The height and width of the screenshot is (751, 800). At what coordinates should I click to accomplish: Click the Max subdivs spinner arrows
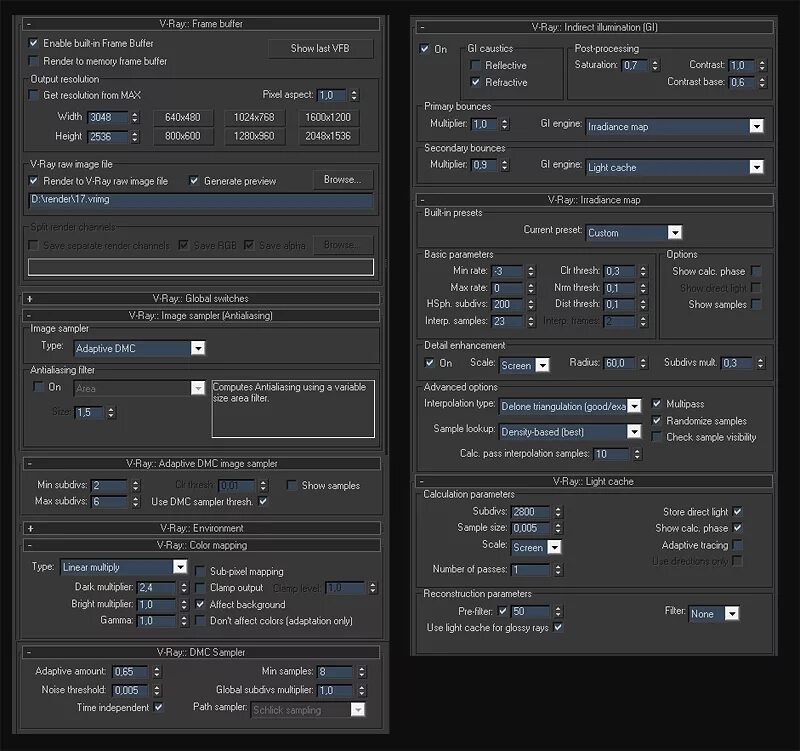(136, 502)
